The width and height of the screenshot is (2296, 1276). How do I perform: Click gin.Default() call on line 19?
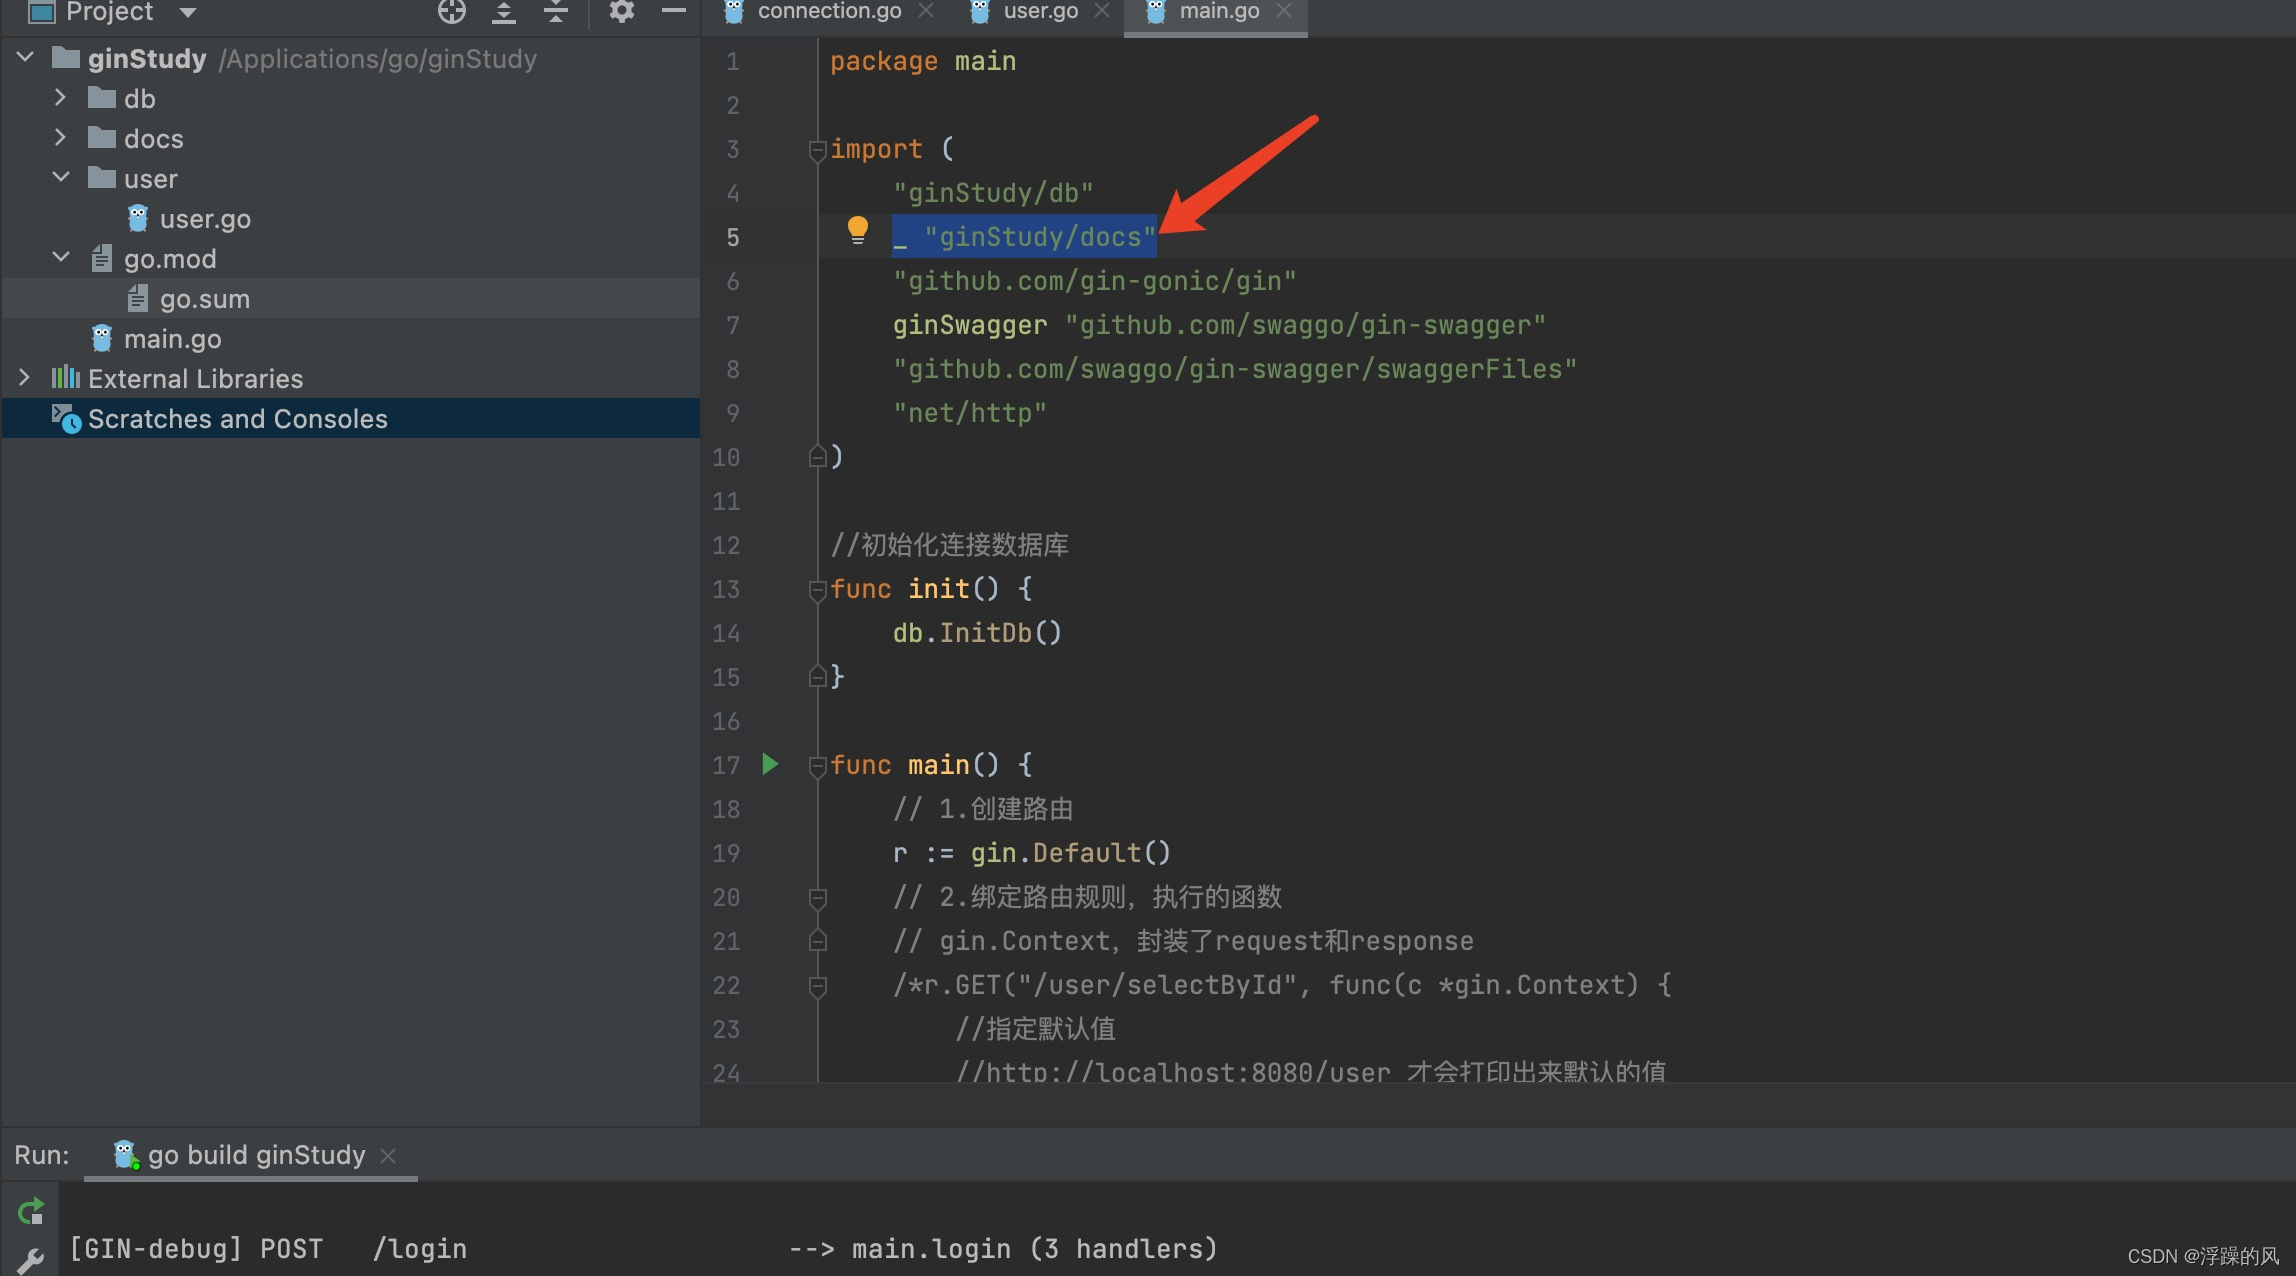pos(1070,853)
